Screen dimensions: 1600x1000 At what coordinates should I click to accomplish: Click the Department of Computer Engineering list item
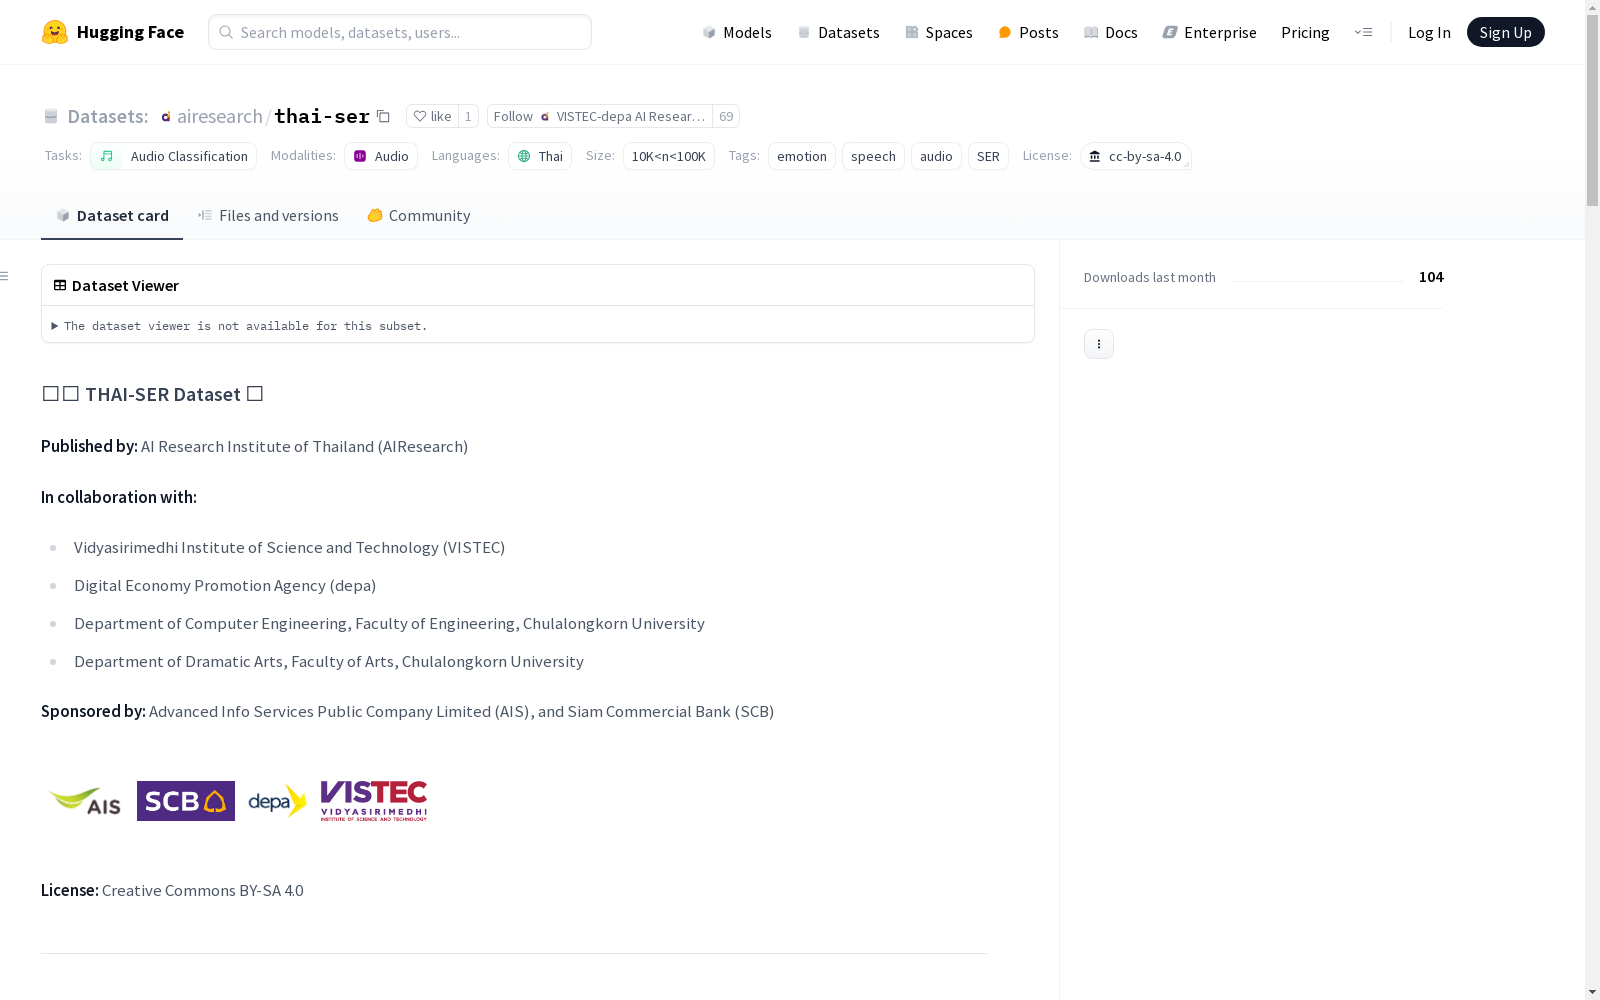coord(389,624)
